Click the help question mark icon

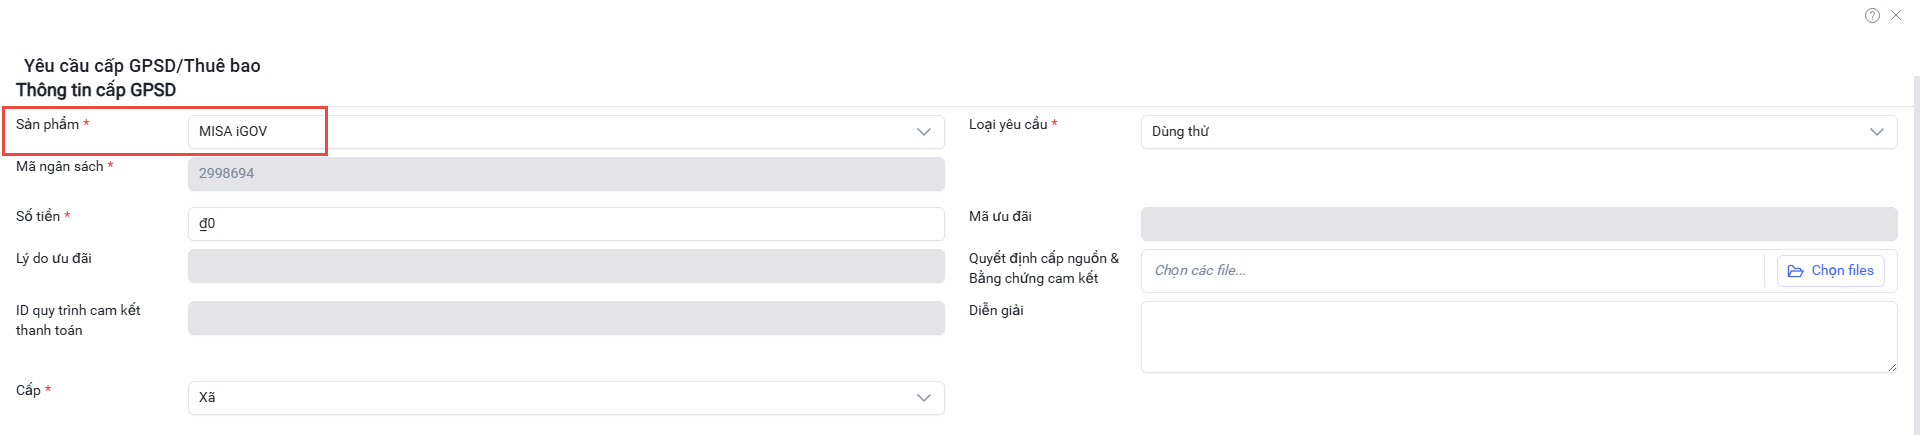[1872, 15]
